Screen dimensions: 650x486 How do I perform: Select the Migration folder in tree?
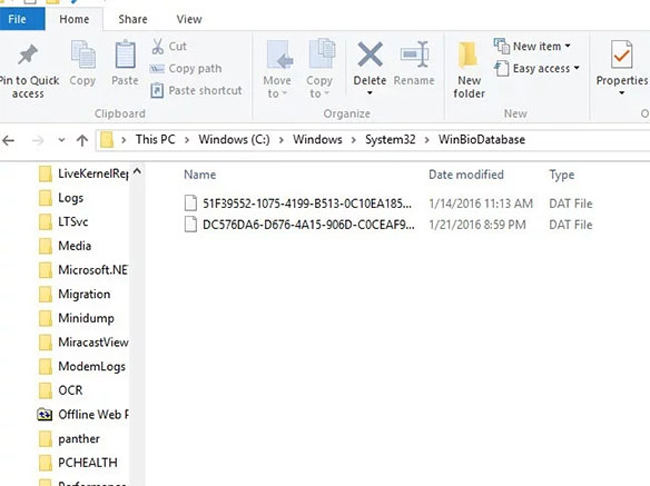pyautogui.click(x=75, y=294)
